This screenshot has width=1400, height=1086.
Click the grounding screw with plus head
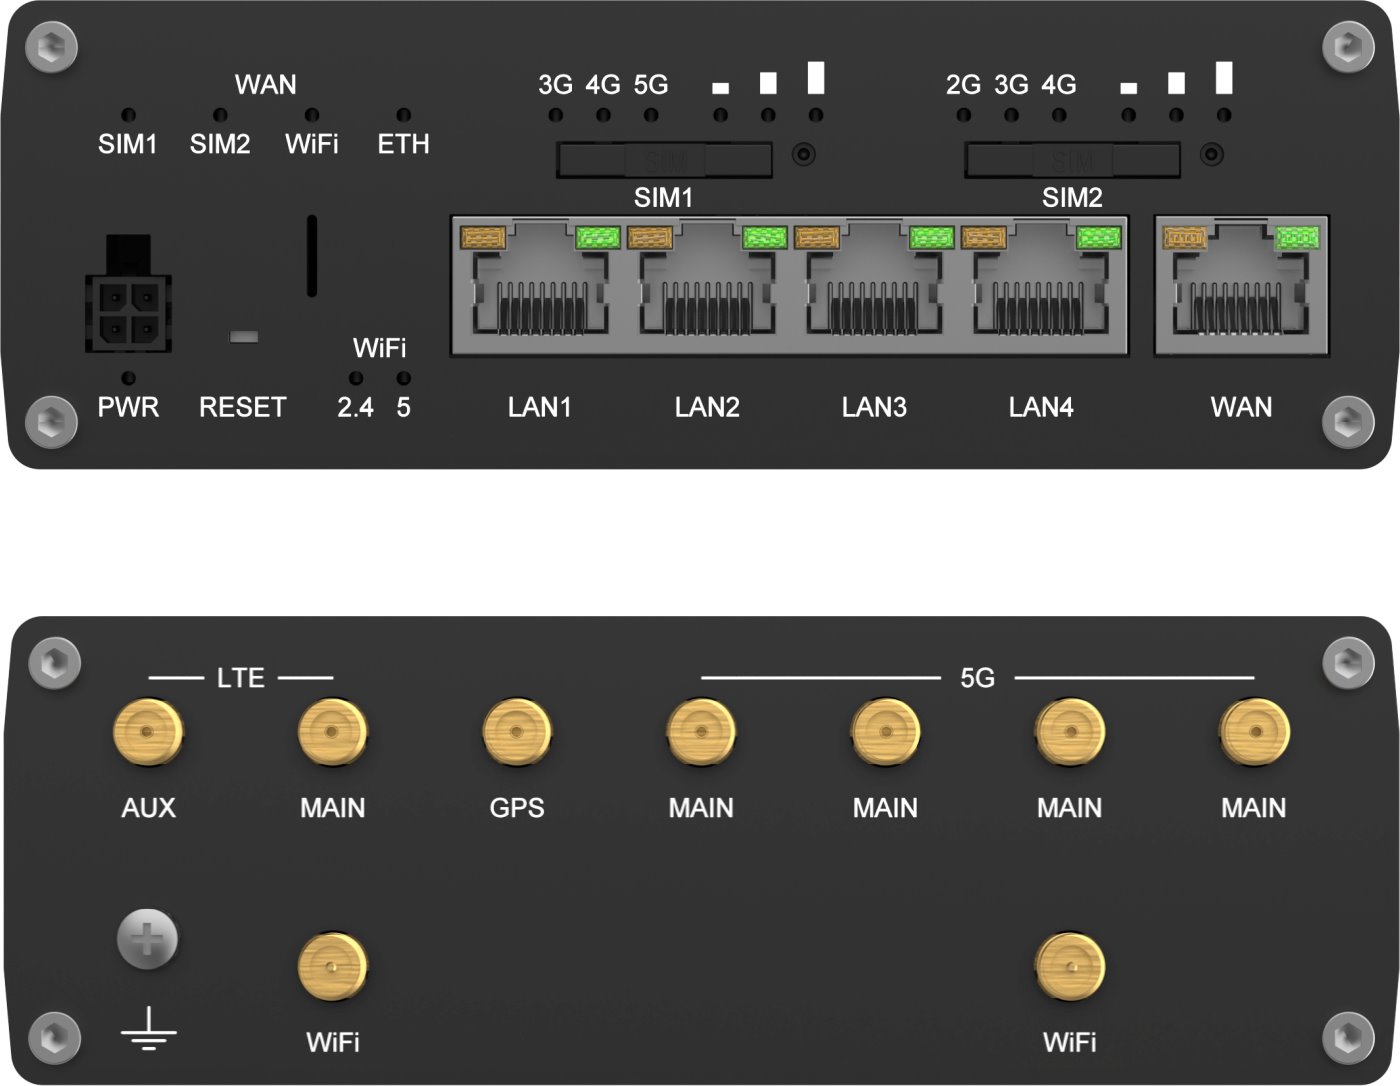[147, 939]
